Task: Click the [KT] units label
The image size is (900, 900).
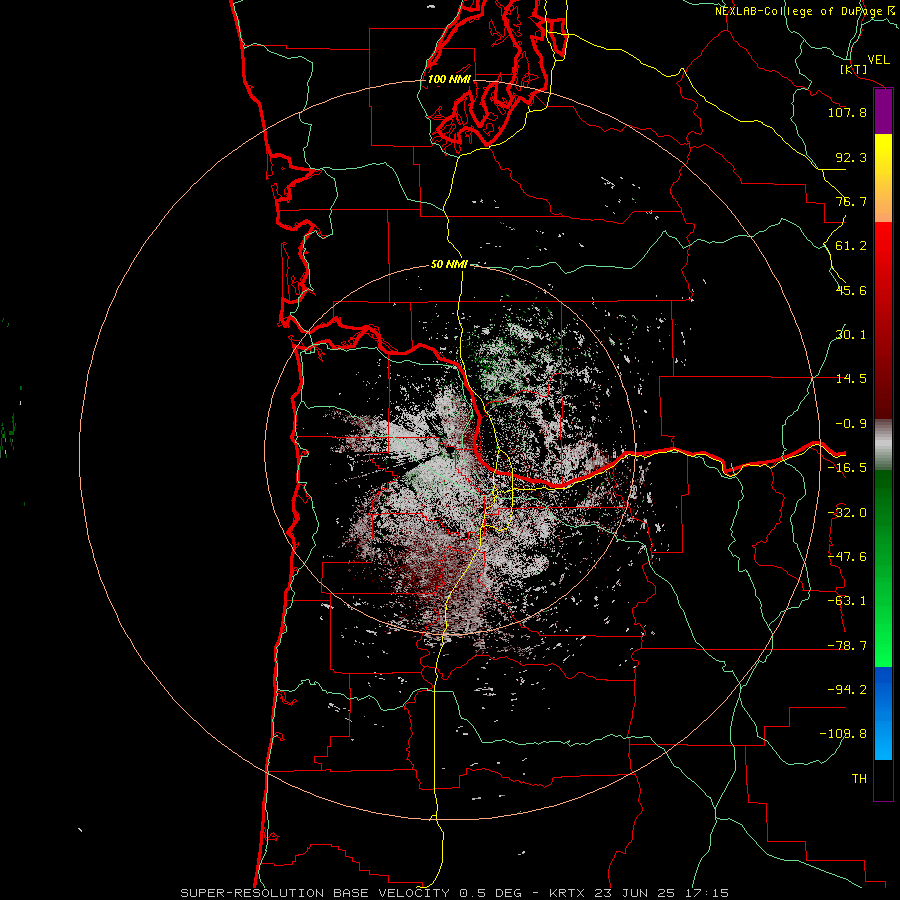Action: (854, 69)
